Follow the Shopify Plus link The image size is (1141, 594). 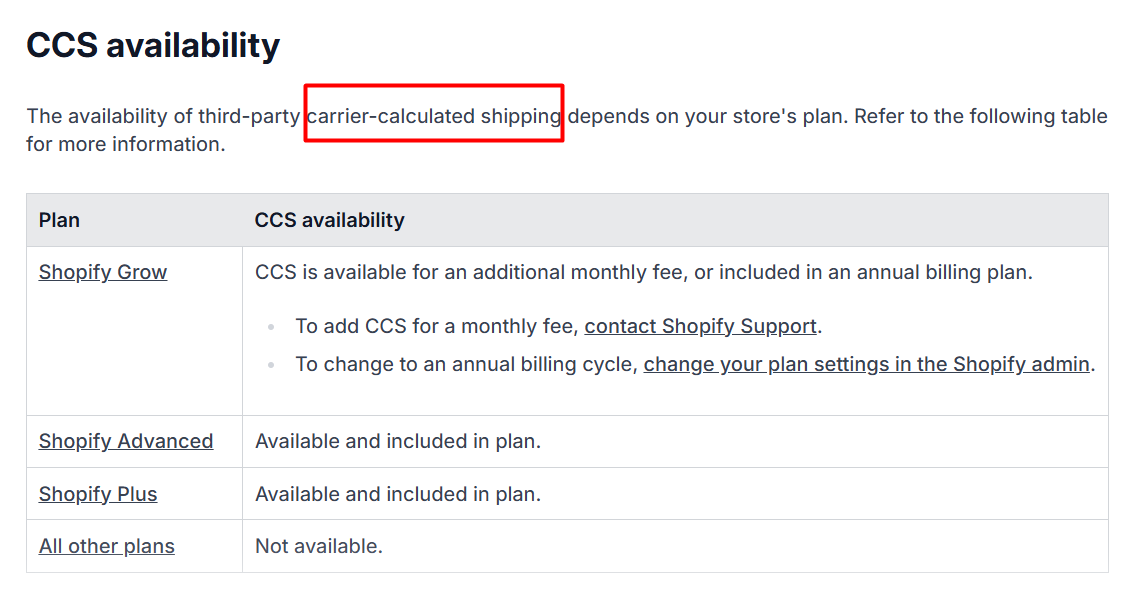tap(98, 494)
